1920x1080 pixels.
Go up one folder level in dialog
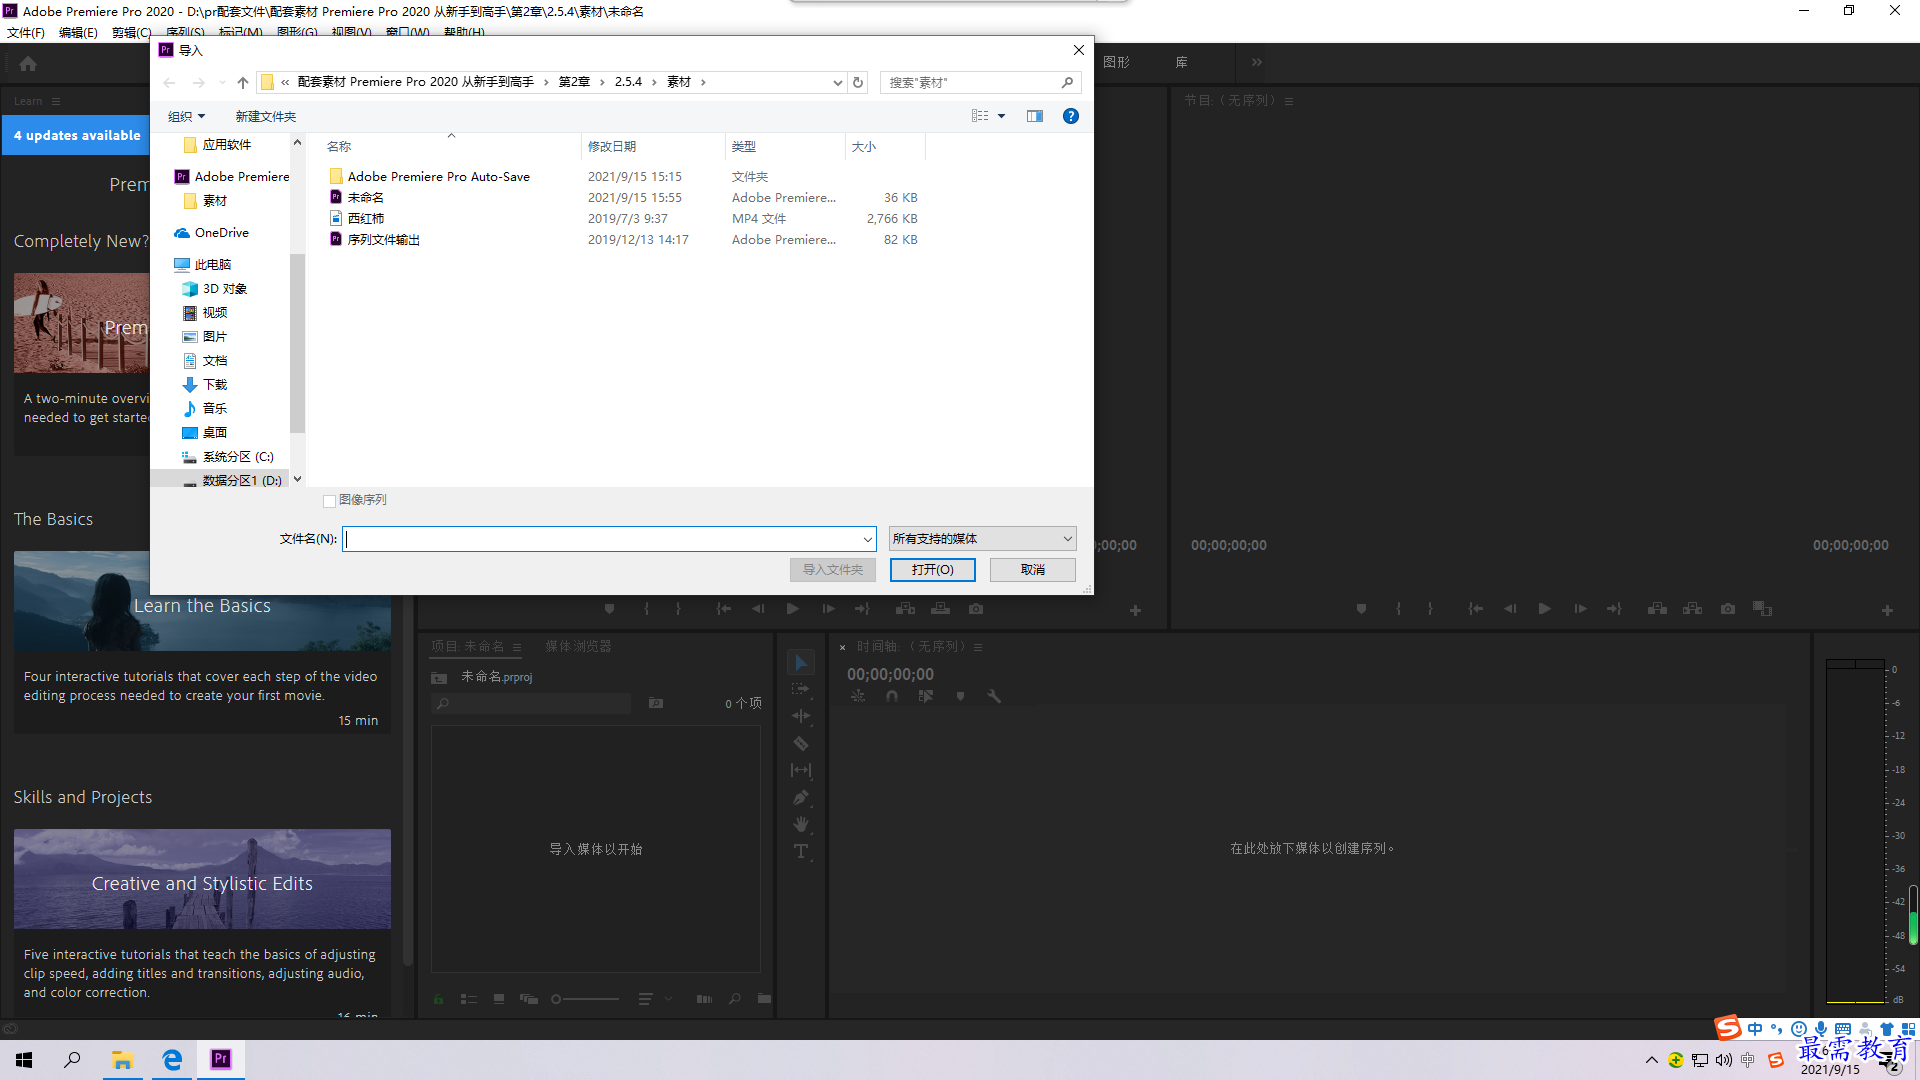click(x=243, y=82)
